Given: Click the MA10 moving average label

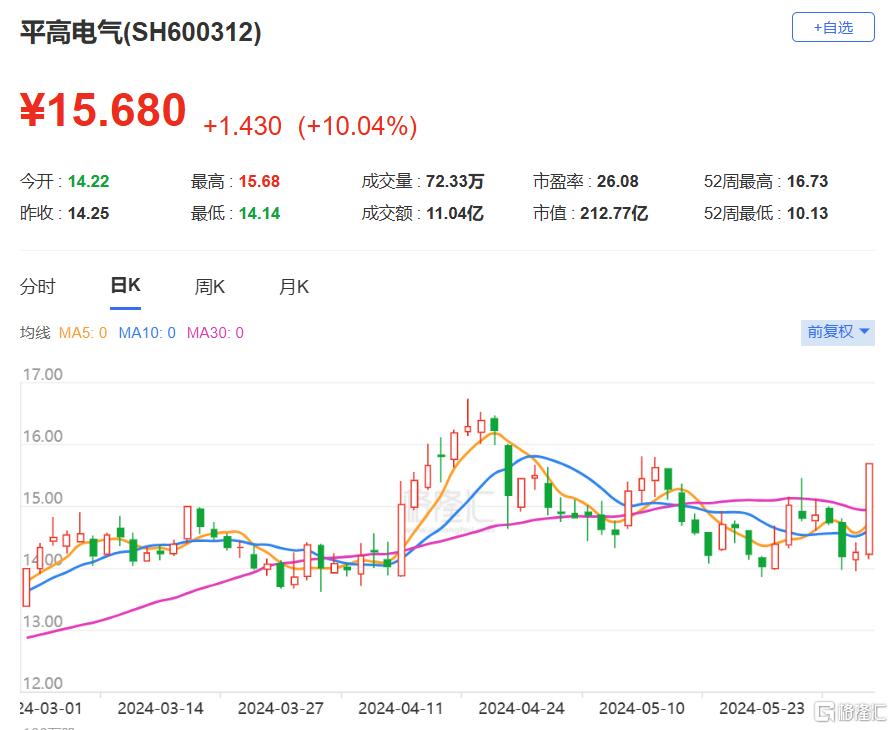Looking at the screenshot, I should pos(147,333).
